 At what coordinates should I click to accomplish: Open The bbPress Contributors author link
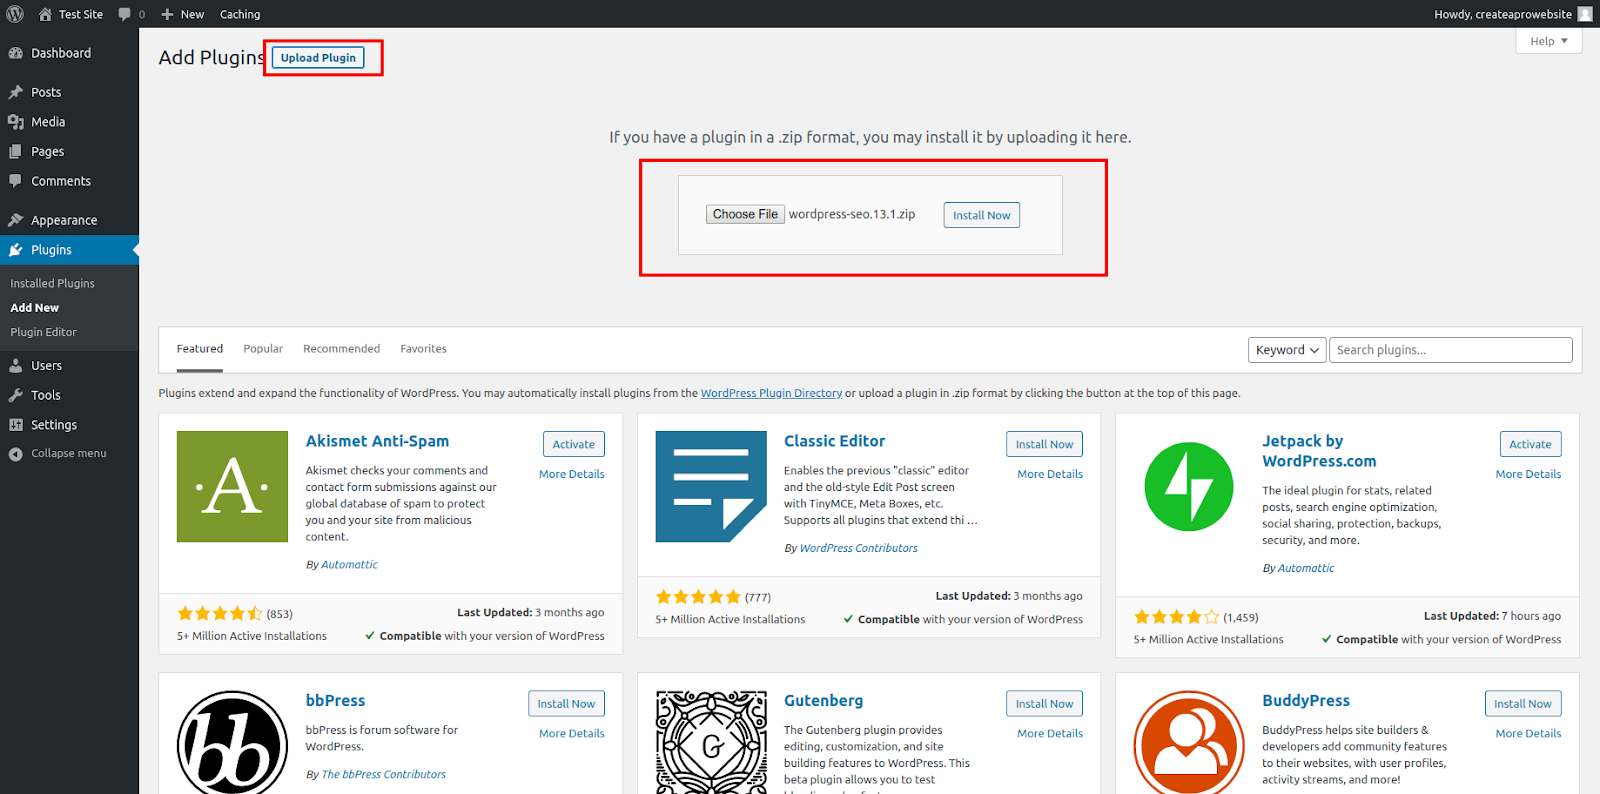tap(383, 775)
